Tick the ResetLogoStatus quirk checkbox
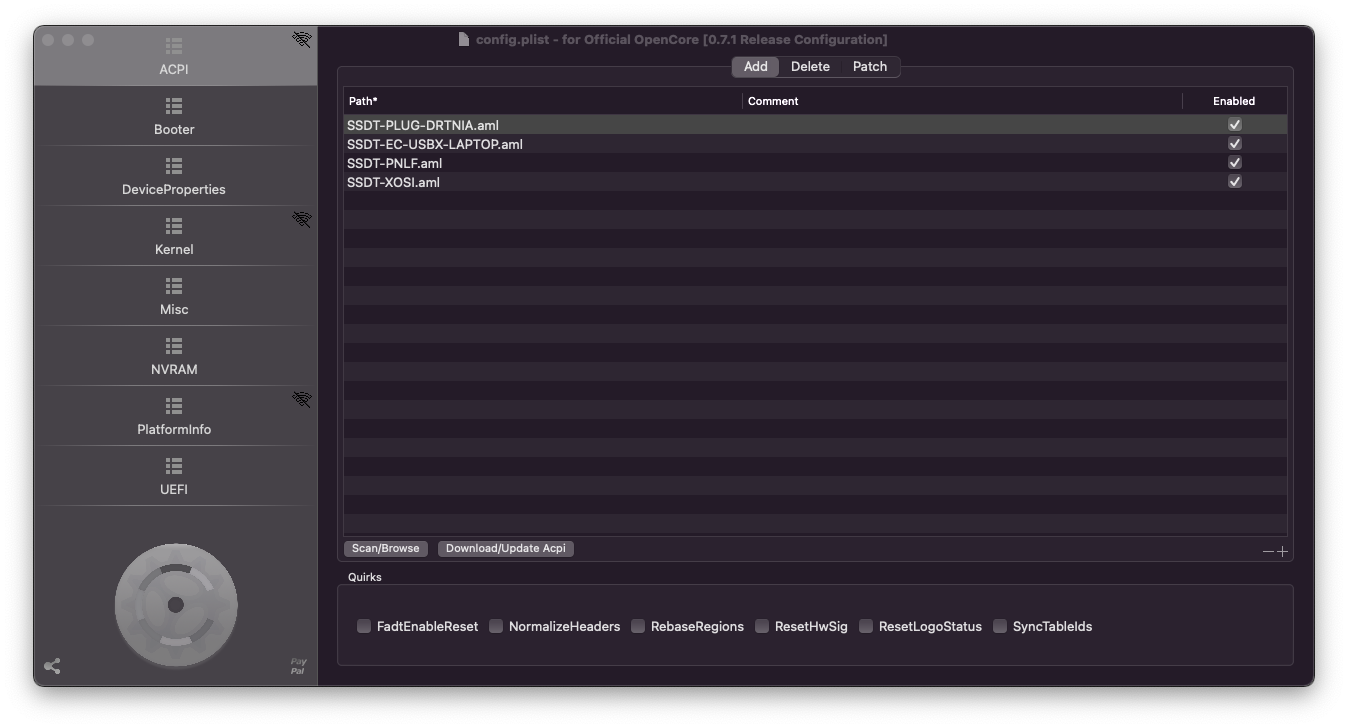The width and height of the screenshot is (1348, 728). (x=866, y=626)
